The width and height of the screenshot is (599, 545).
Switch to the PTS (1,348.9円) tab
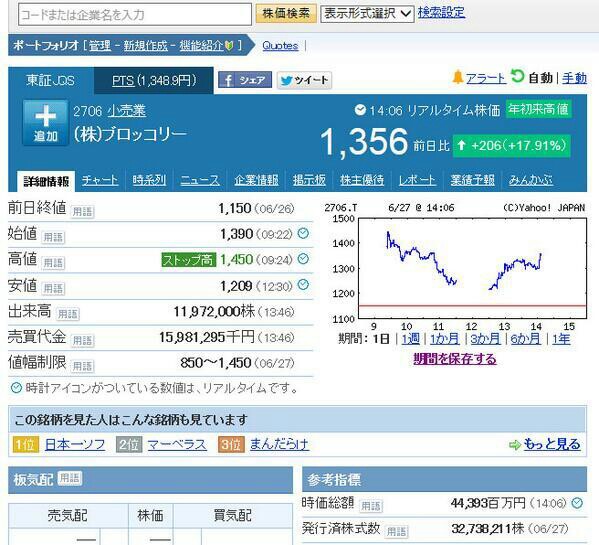(154, 81)
